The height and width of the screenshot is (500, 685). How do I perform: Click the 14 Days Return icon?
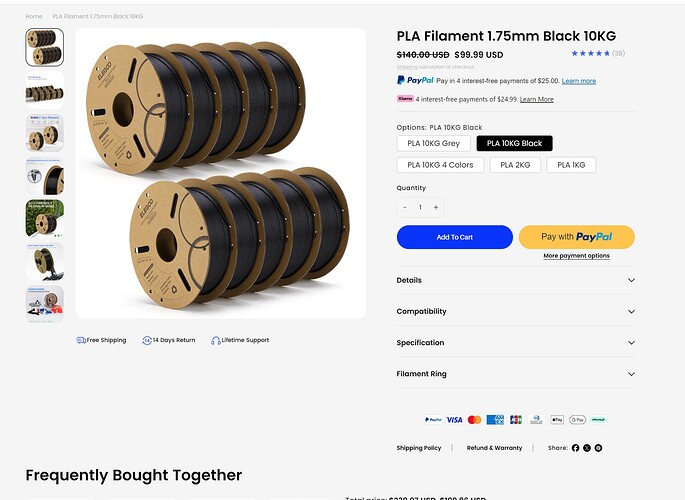[147, 340]
